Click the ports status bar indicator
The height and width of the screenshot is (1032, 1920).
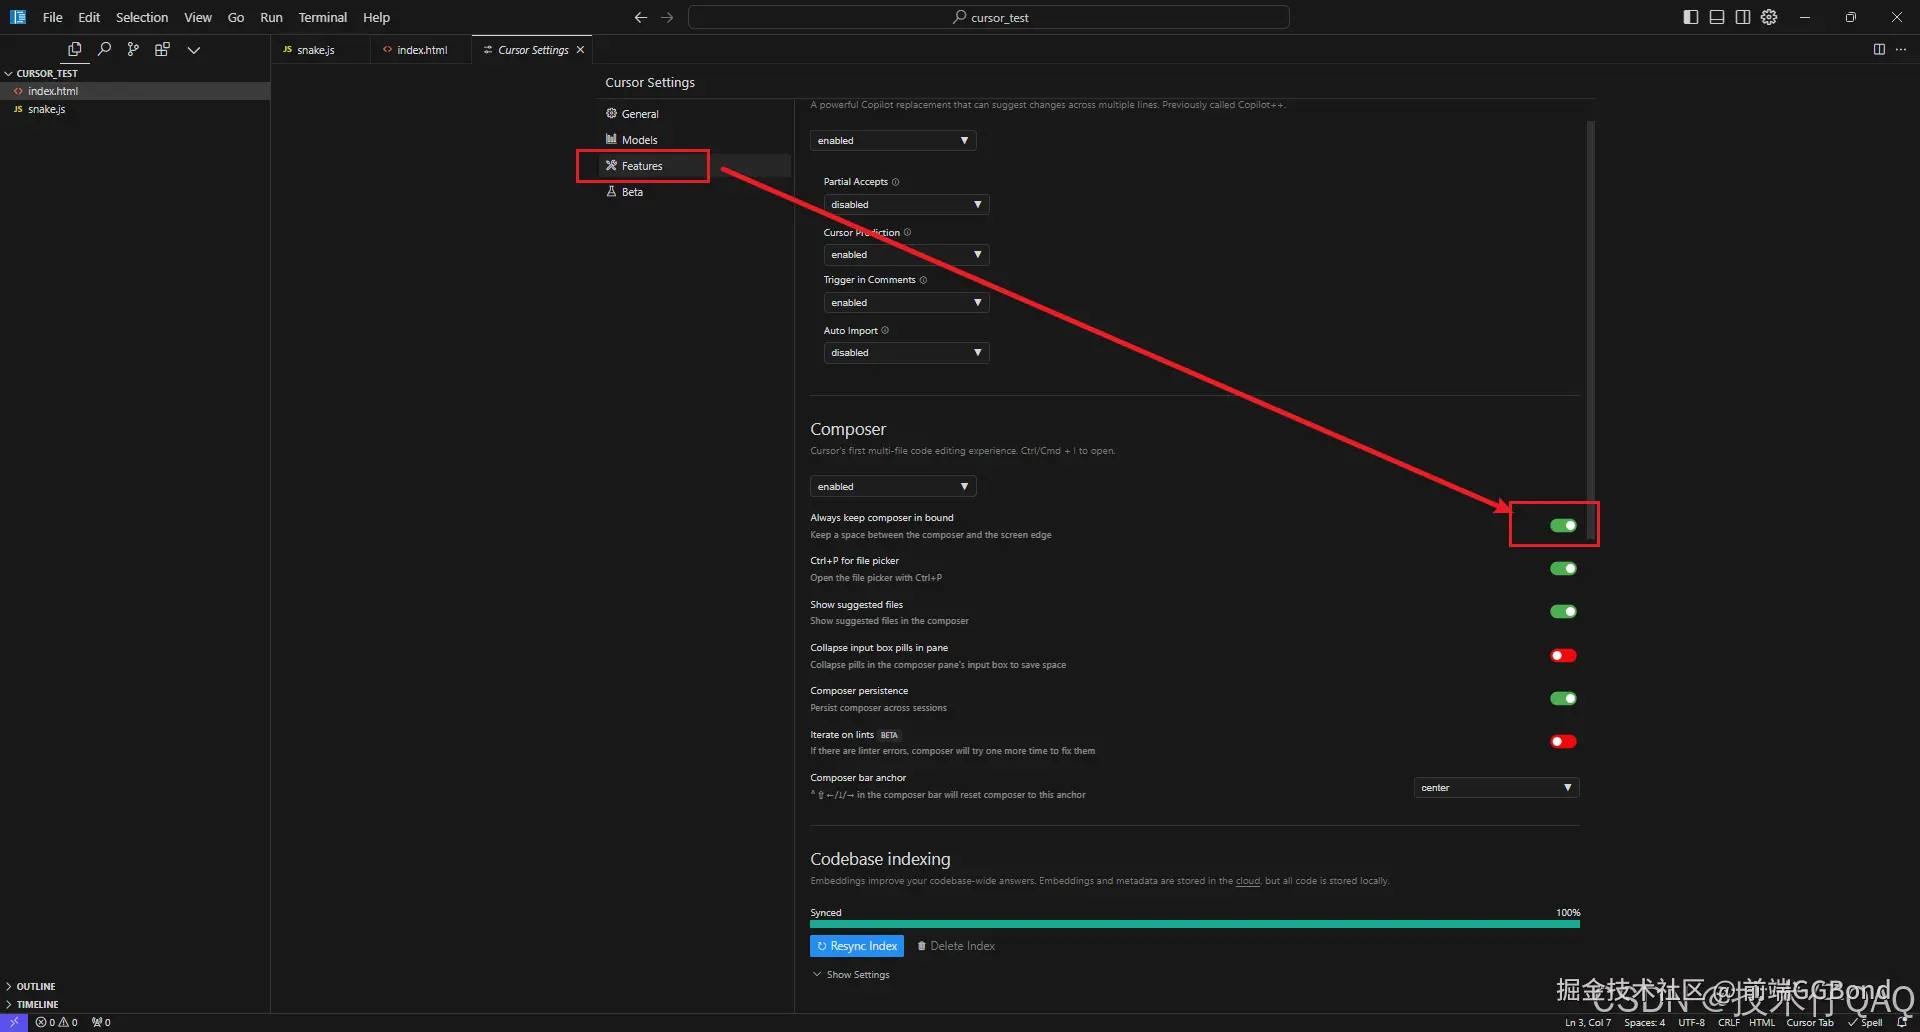tap(101, 1022)
